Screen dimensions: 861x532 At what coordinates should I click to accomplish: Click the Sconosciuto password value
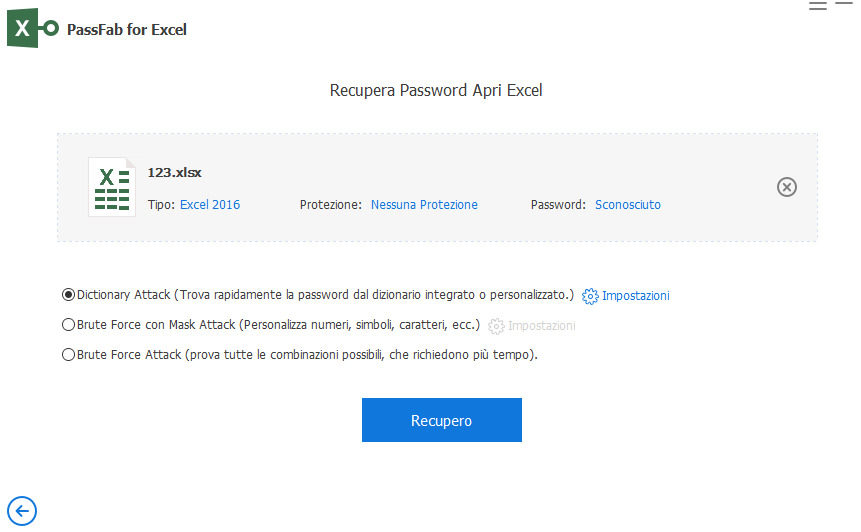coord(628,205)
